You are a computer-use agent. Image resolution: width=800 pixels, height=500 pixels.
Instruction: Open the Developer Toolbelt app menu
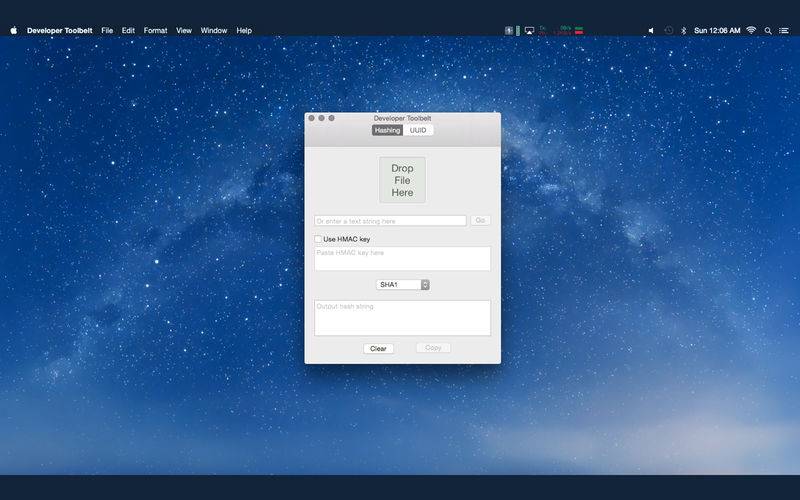pyautogui.click(x=60, y=31)
